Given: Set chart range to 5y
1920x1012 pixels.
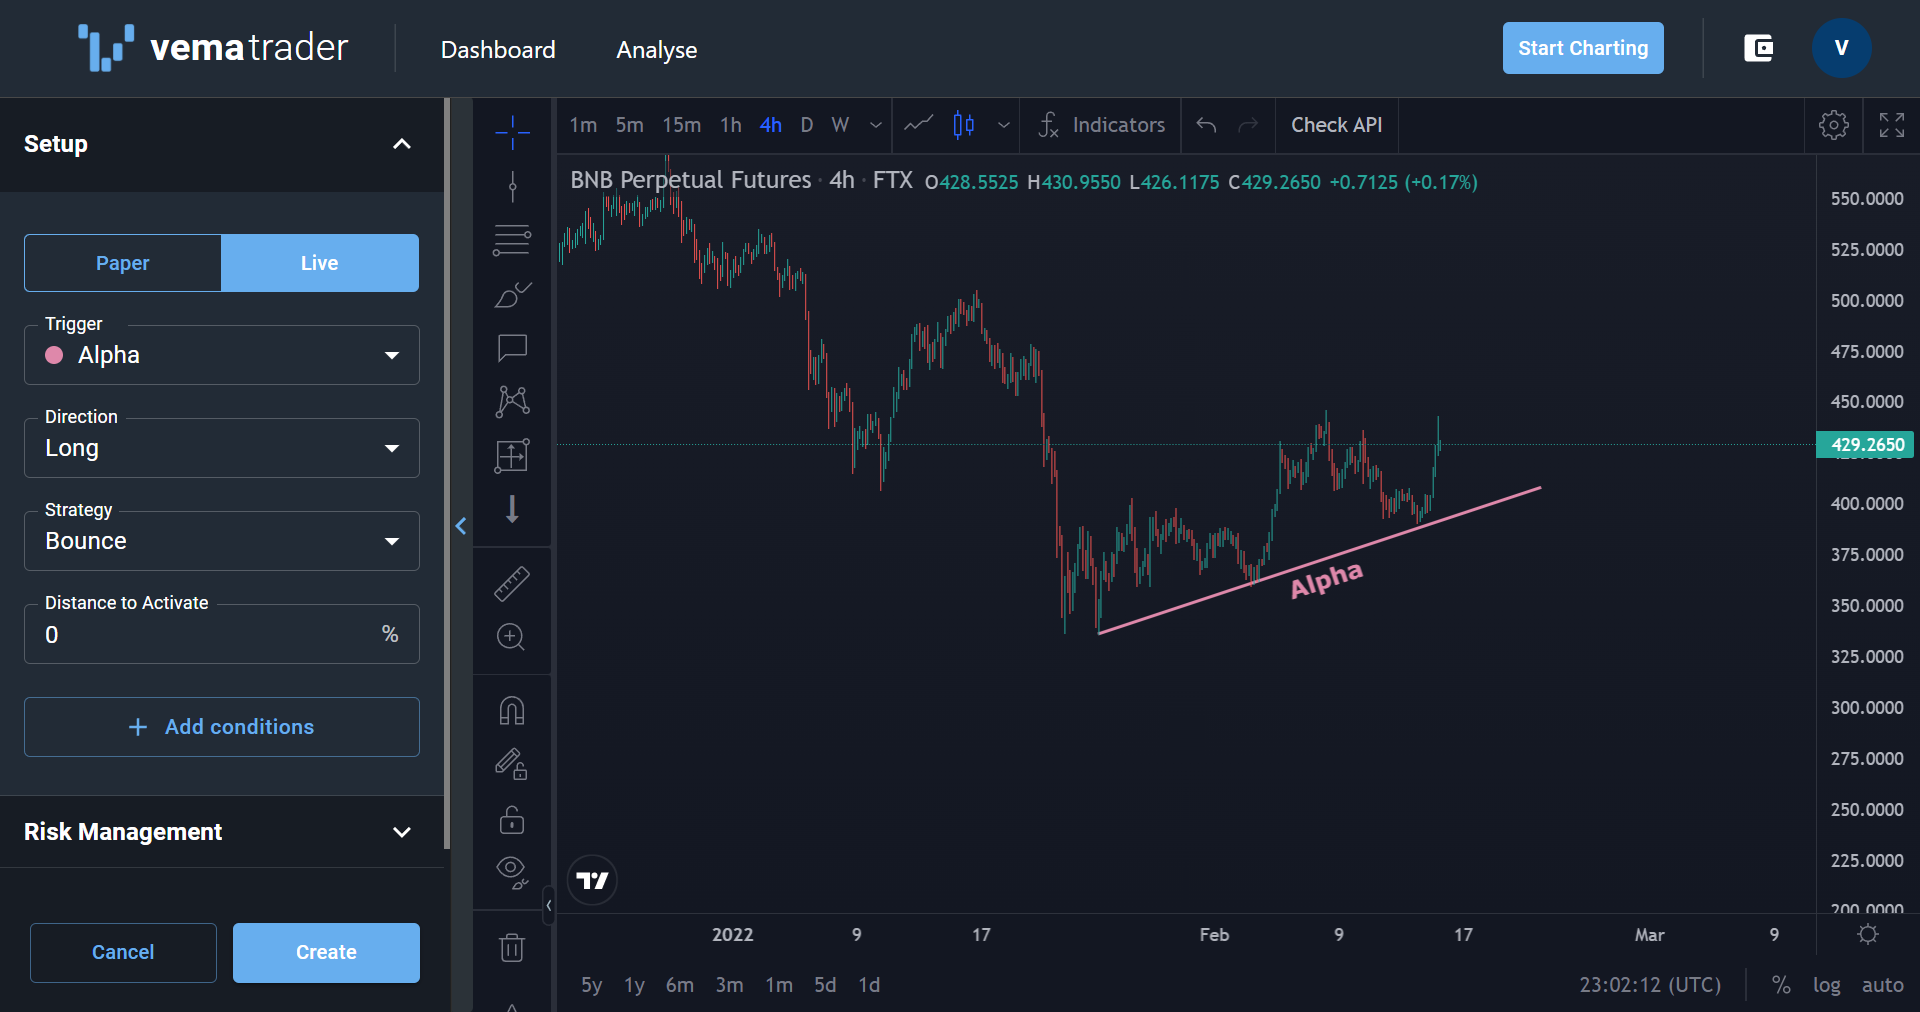Looking at the screenshot, I should click(592, 985).
